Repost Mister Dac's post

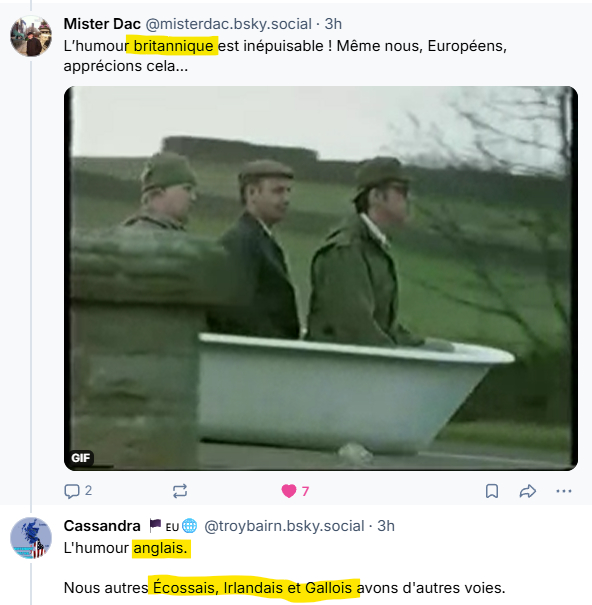(180, 491)
